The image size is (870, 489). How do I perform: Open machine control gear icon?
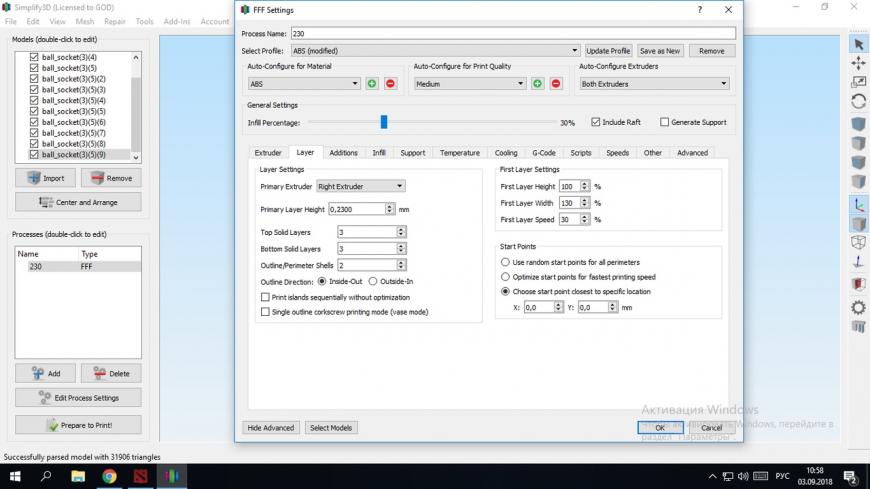[858, 307]
